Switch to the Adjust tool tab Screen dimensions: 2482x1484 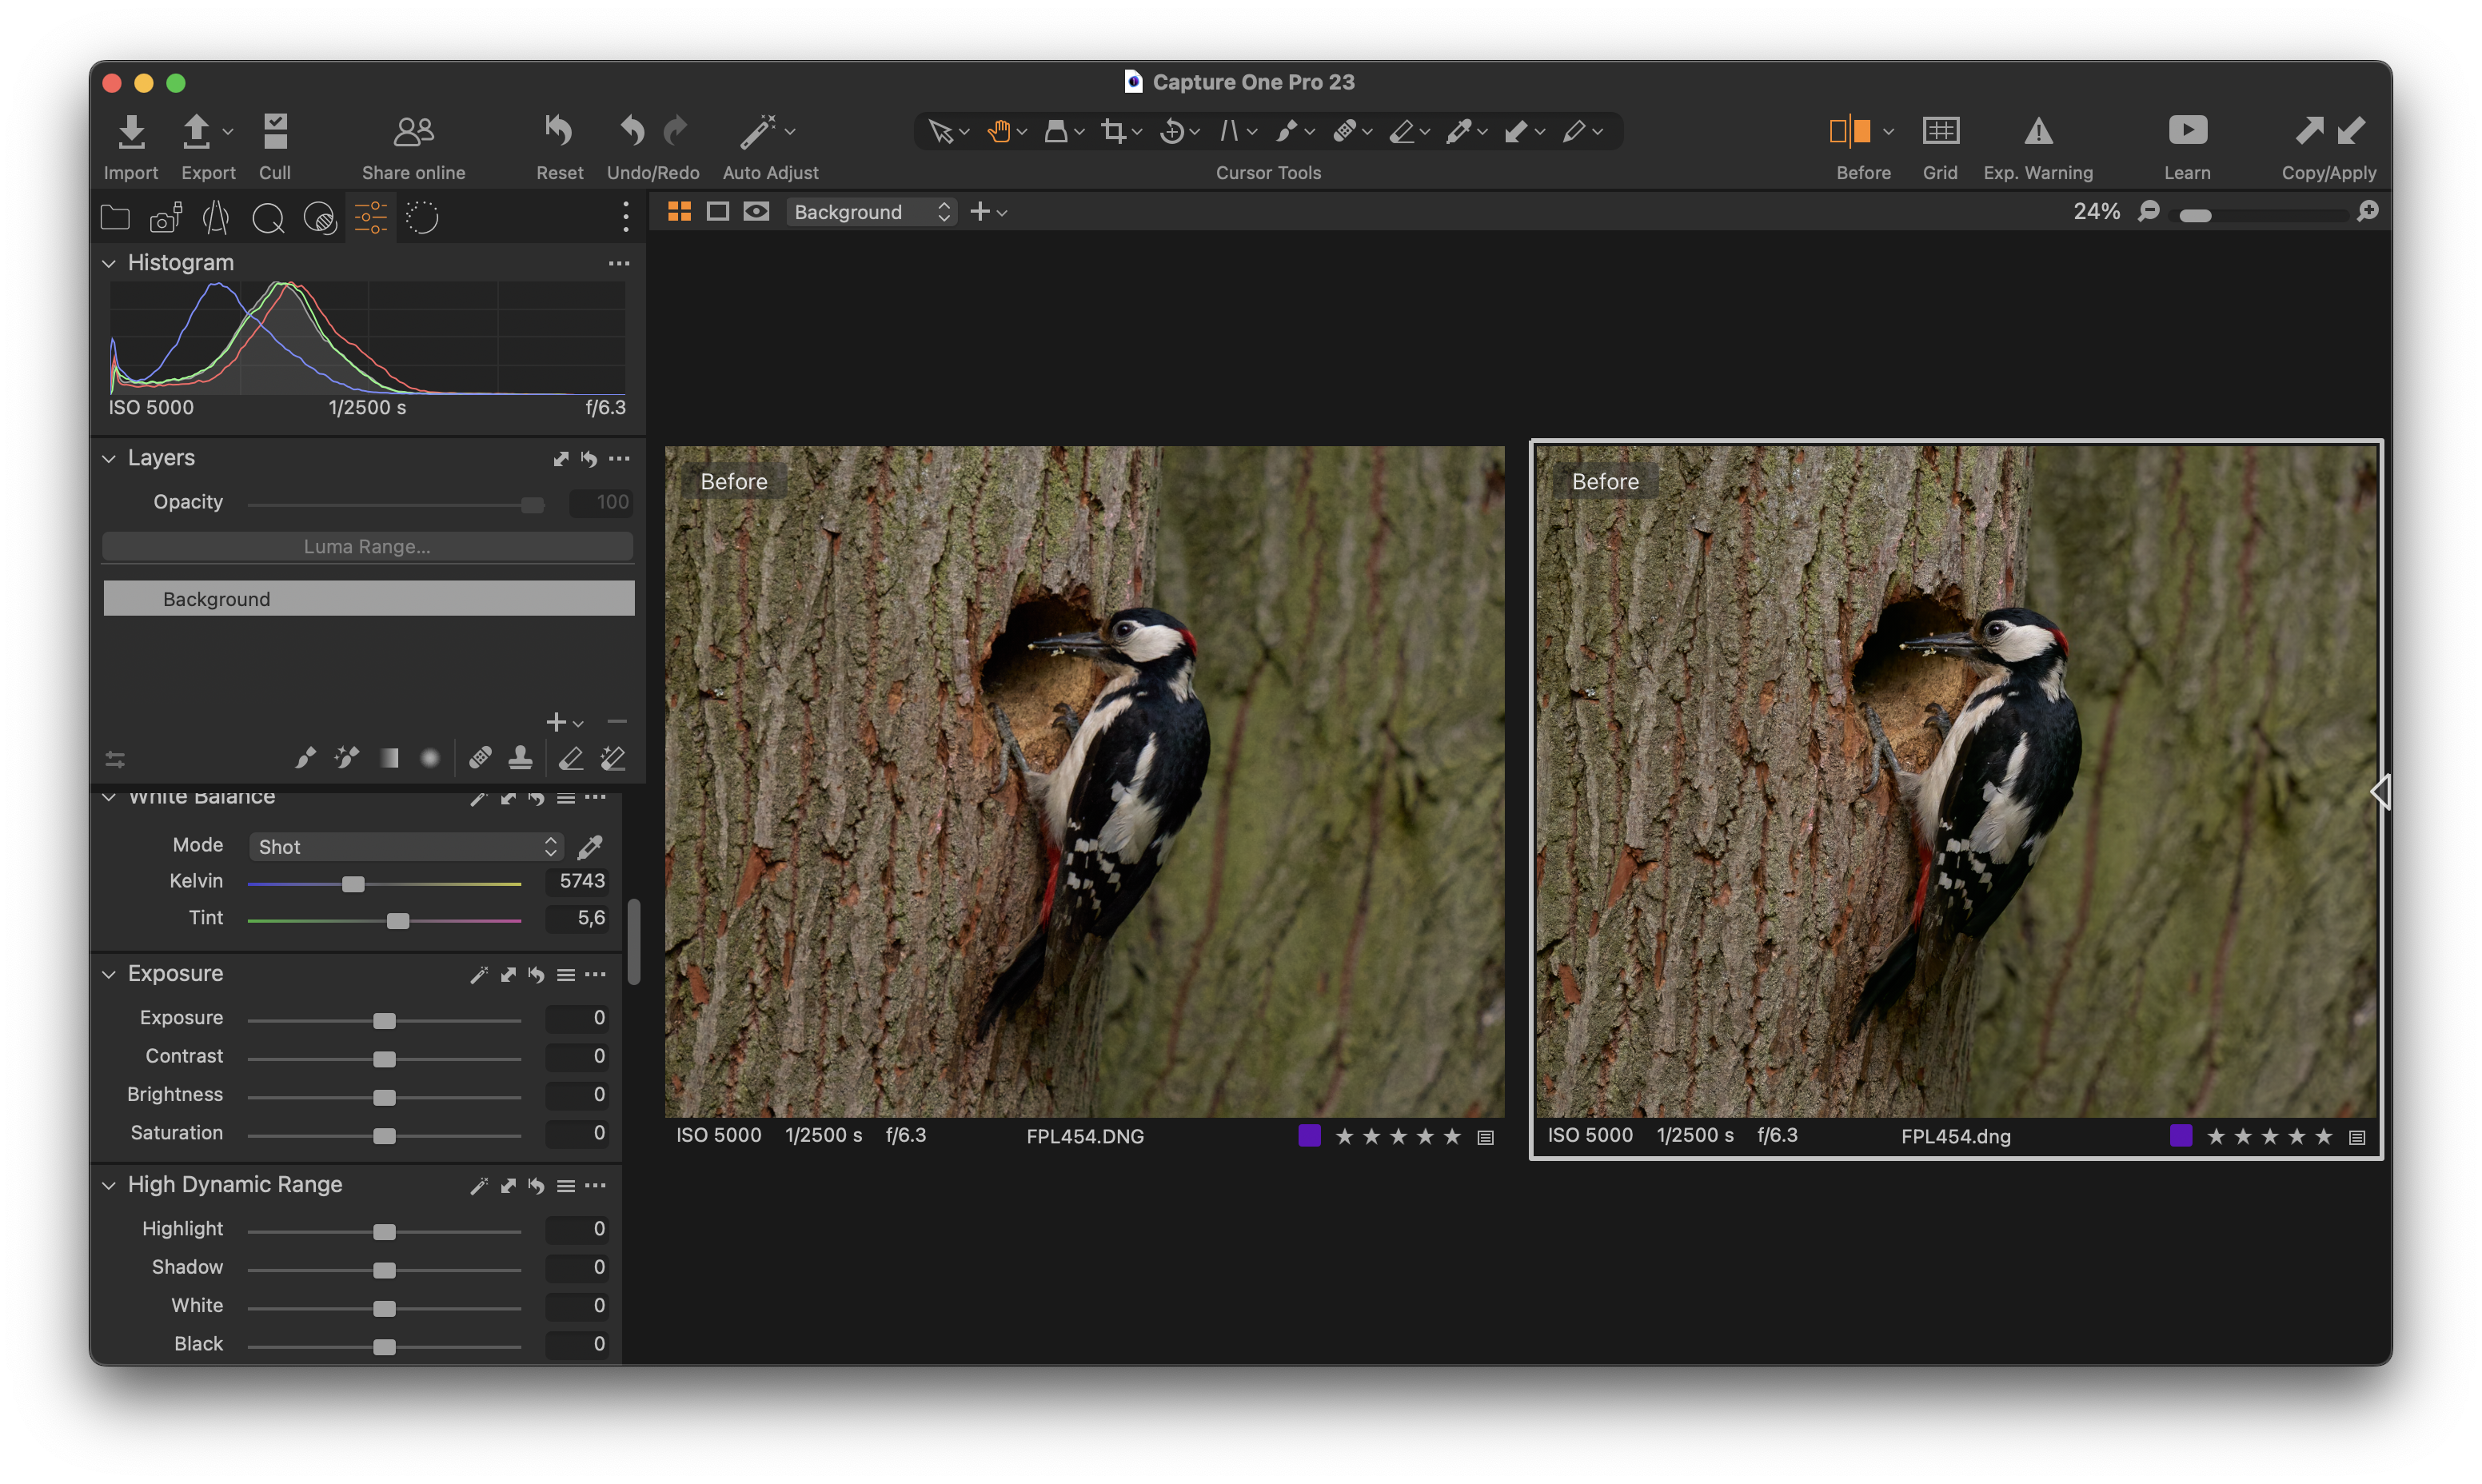tap(370, 217)
